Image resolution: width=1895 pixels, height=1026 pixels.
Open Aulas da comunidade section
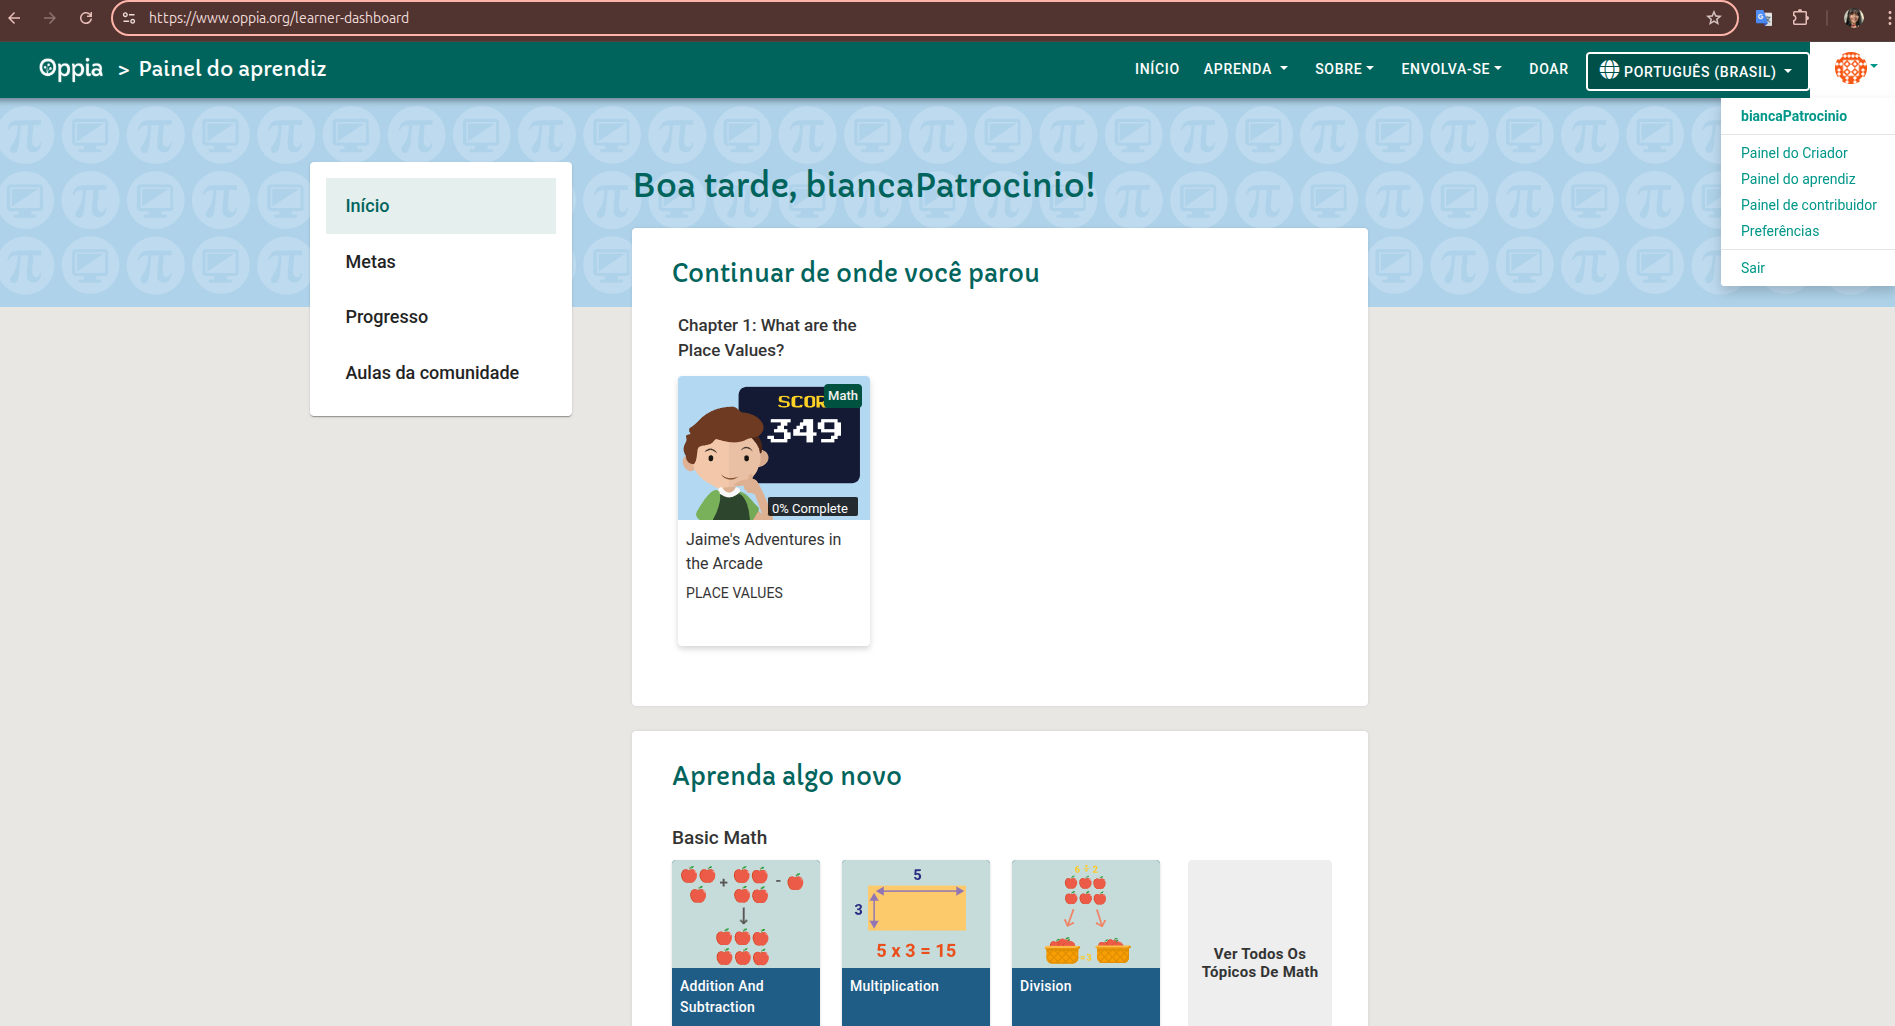click(x=432, y=373)
